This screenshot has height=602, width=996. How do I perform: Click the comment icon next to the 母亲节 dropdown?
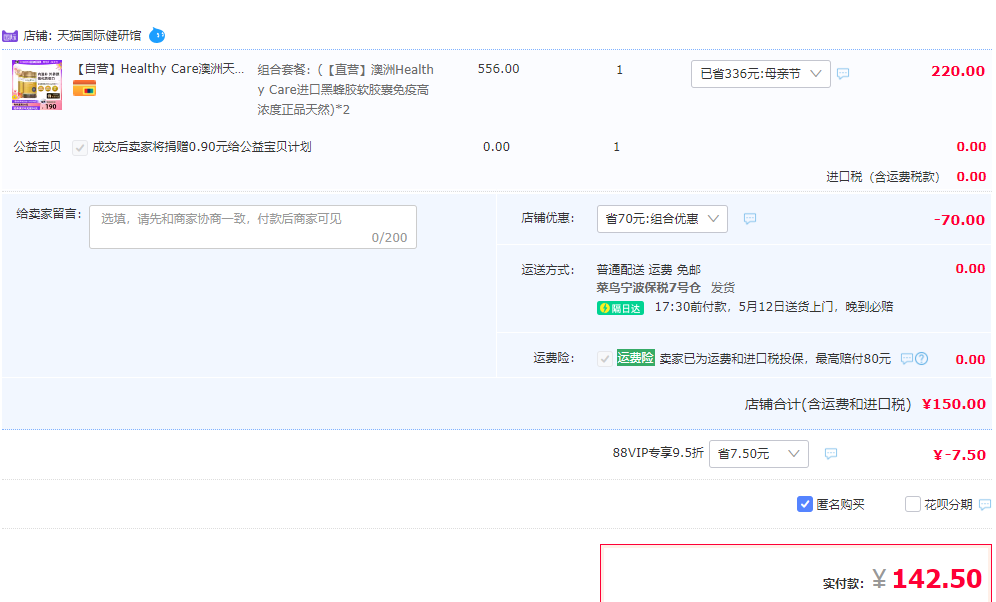point(843,74)
